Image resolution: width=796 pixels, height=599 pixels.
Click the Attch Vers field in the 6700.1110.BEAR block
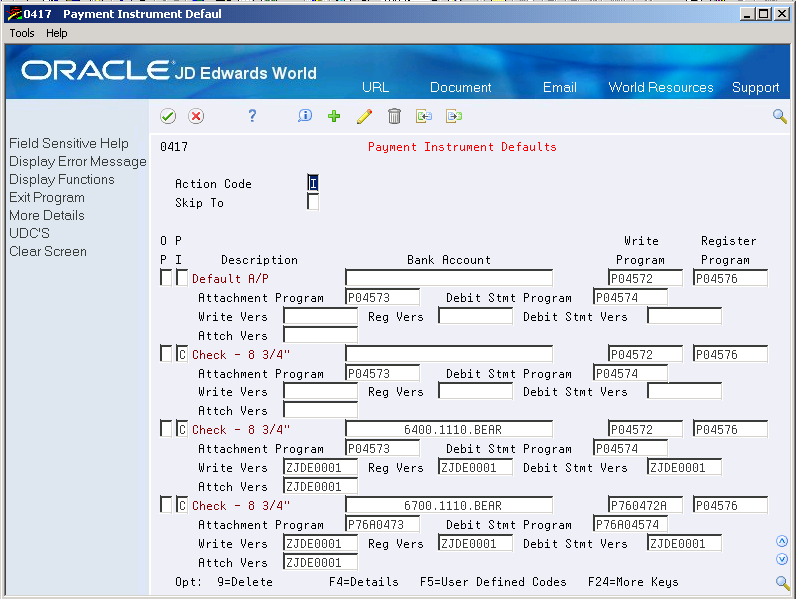pos(320,562)
